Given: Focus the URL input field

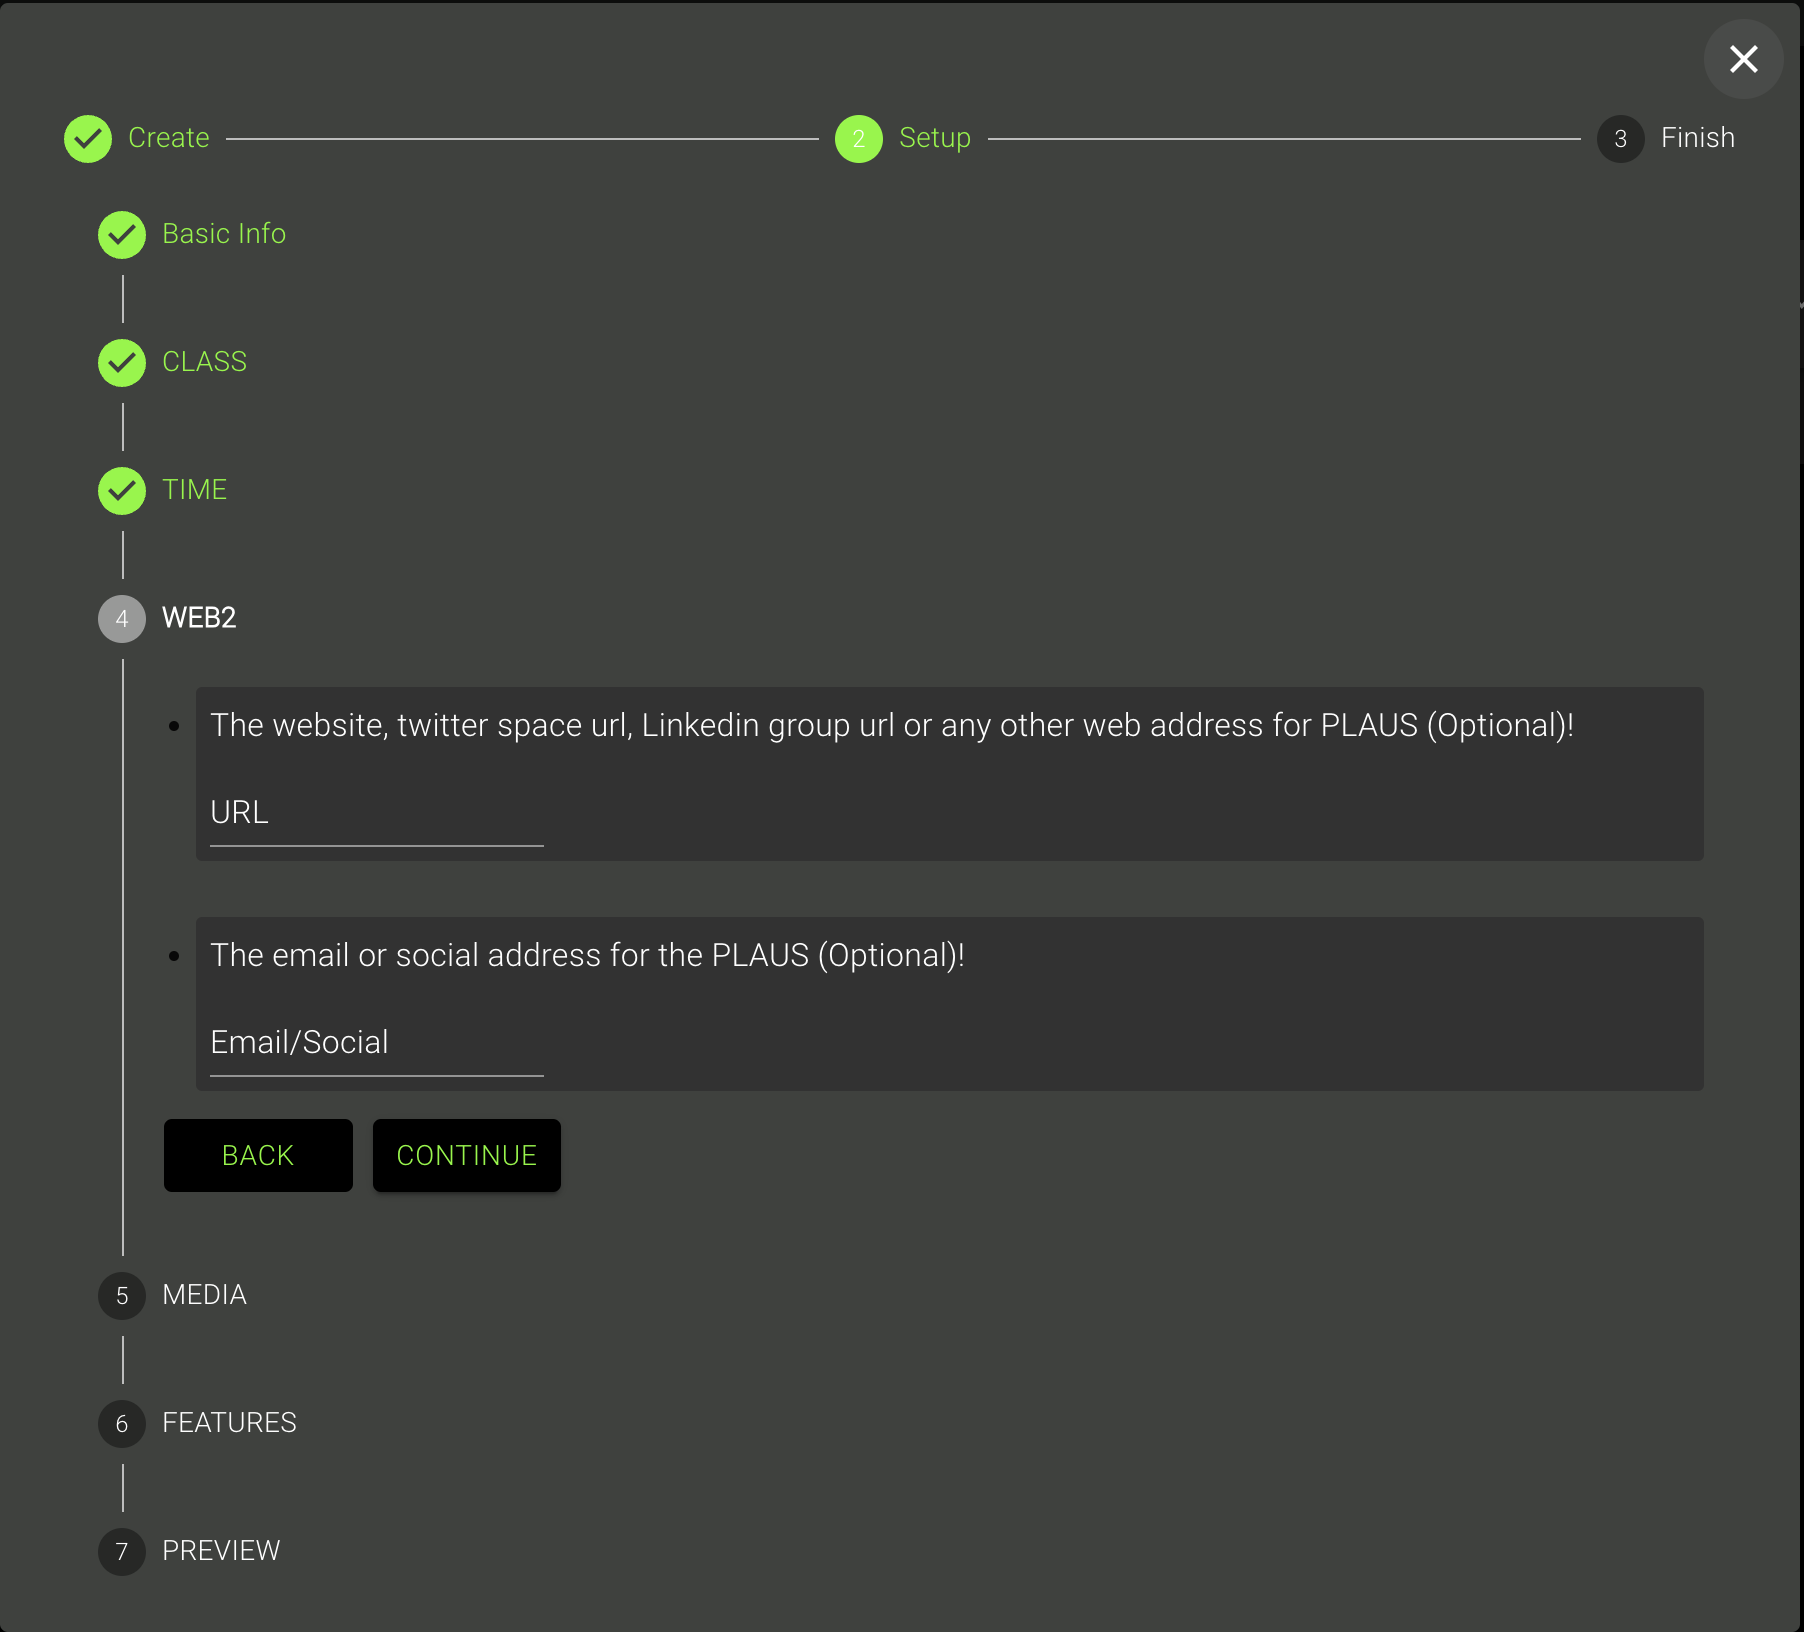Looking at the screenshot, I should 376,814.
